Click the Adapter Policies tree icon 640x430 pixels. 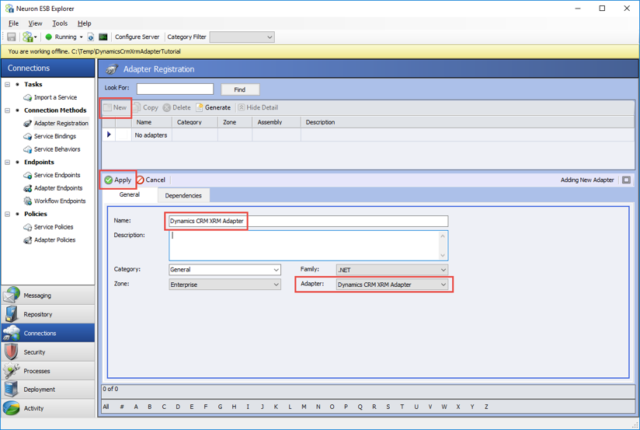(28, 240)
